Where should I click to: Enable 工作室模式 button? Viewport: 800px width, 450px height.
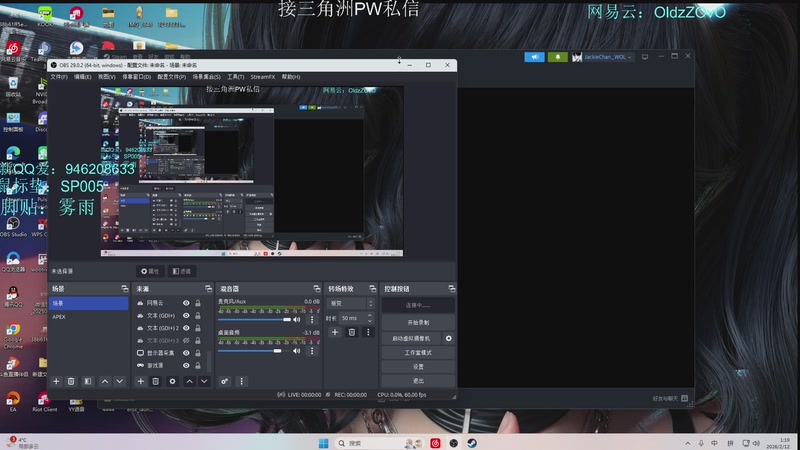(418, 353)
